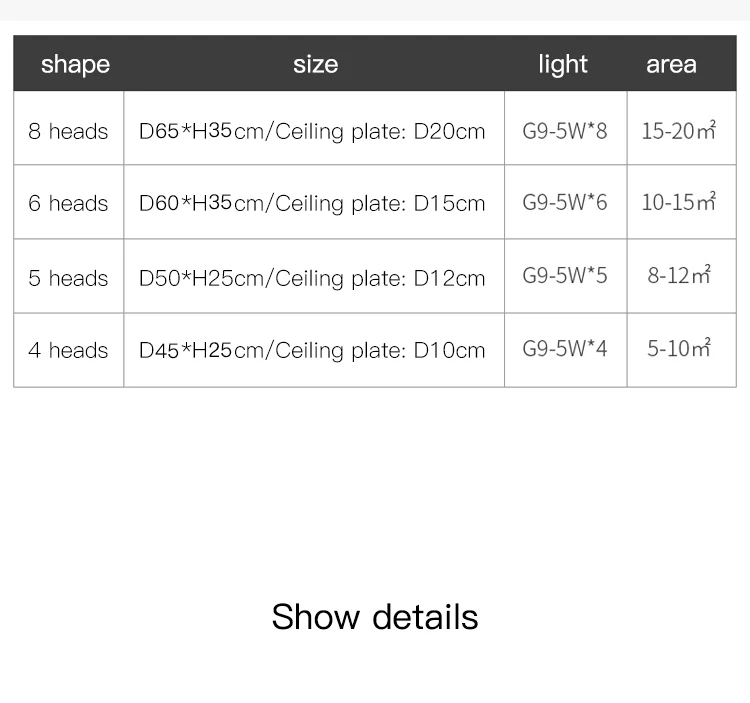Viewport: 750px width, 703px height.
Task: Select the '5 heads' shape cell
Action: 68,278
